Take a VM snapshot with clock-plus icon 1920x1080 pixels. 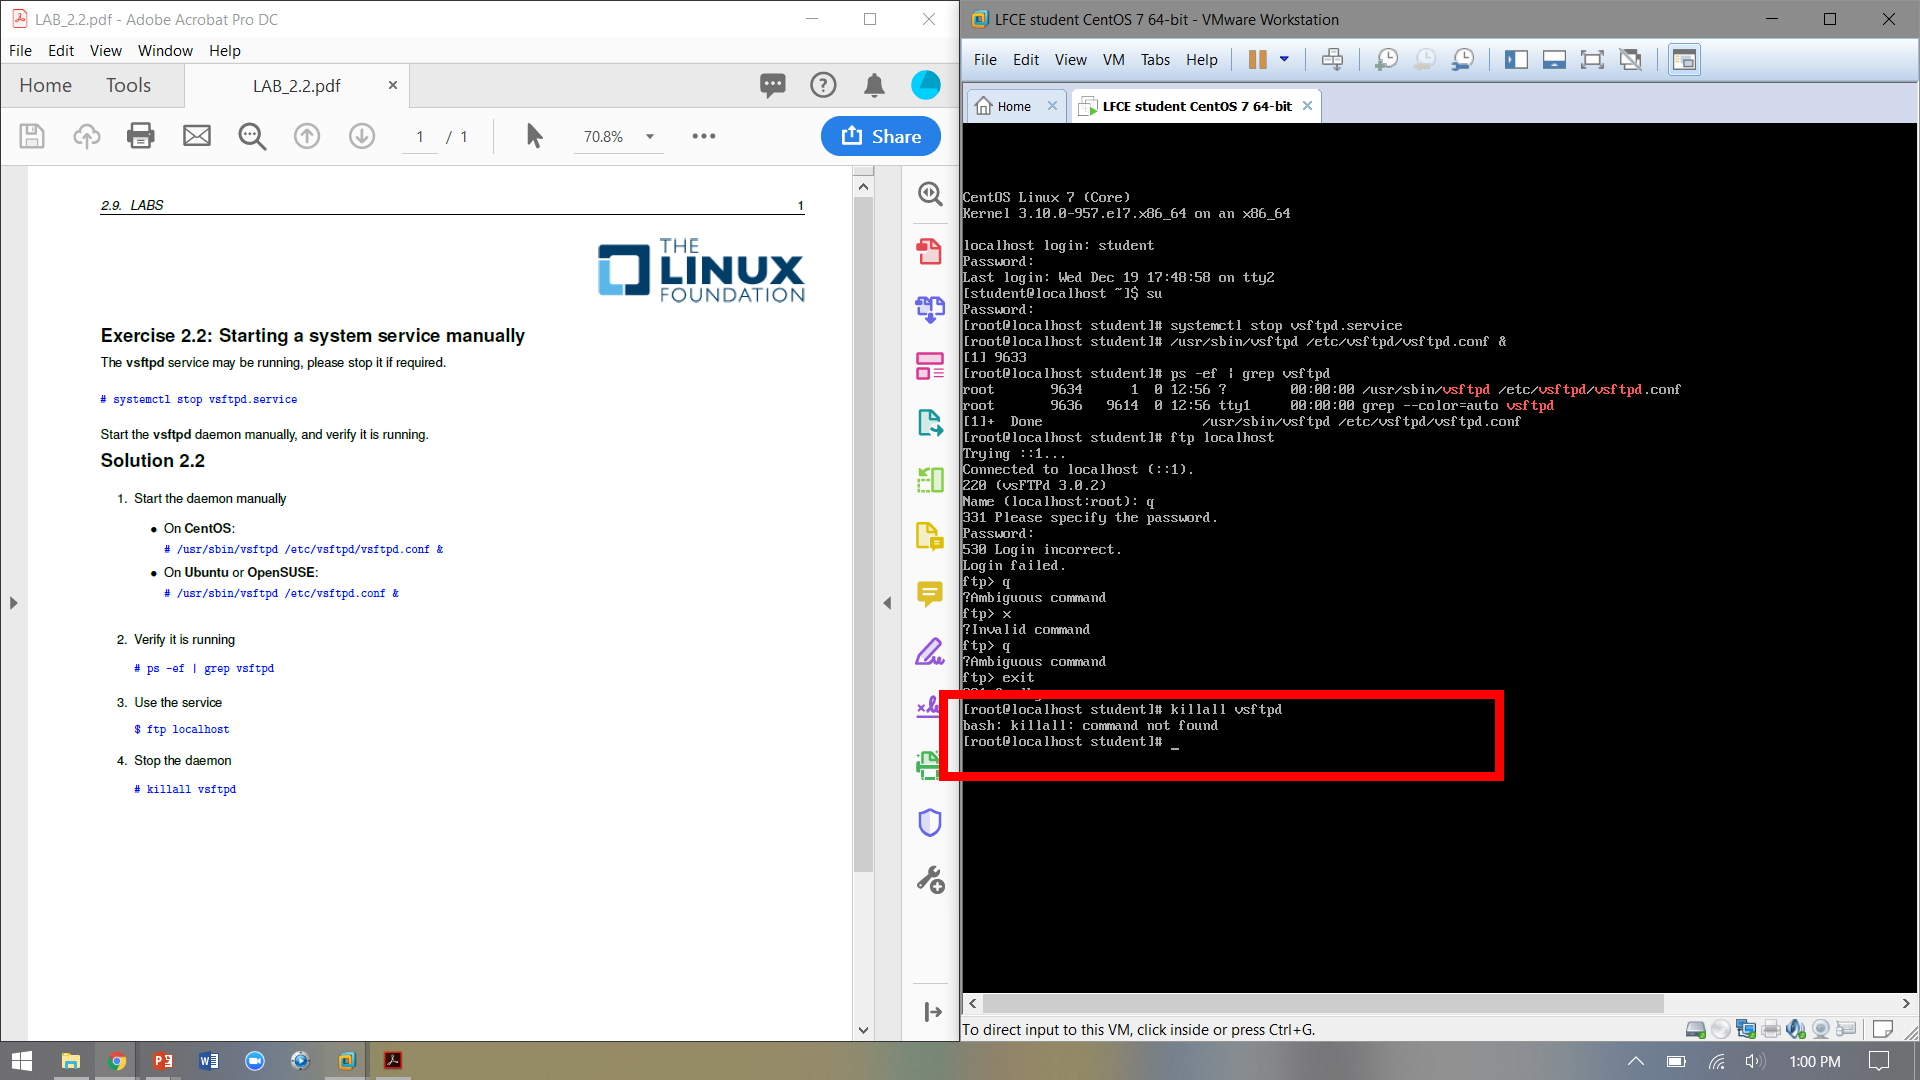[1386, 60]
